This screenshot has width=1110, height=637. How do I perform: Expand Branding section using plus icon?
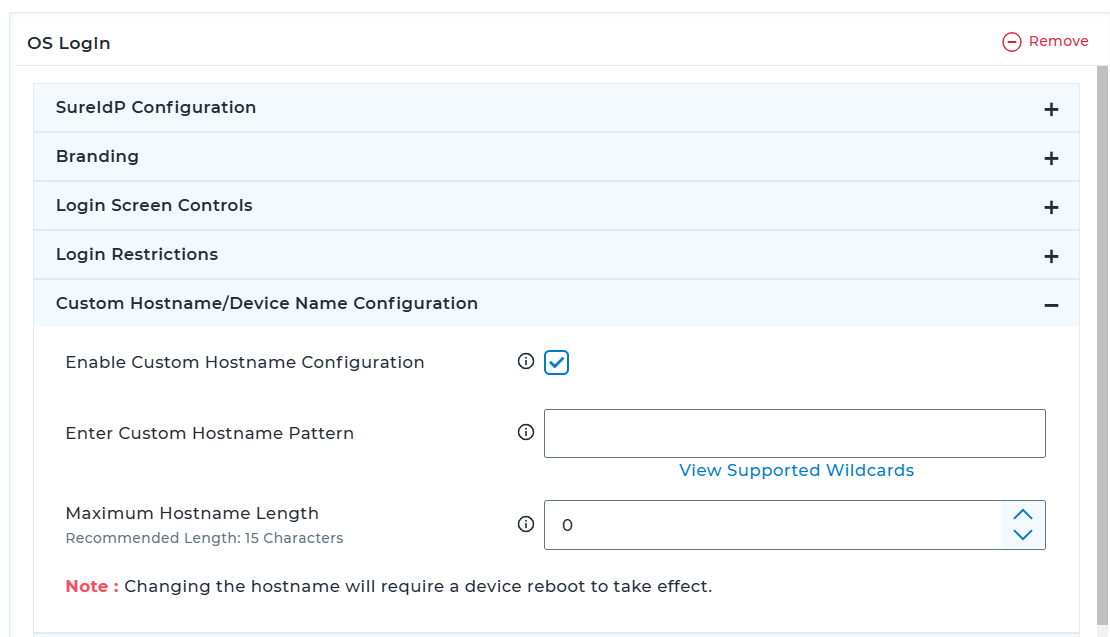1051,158
